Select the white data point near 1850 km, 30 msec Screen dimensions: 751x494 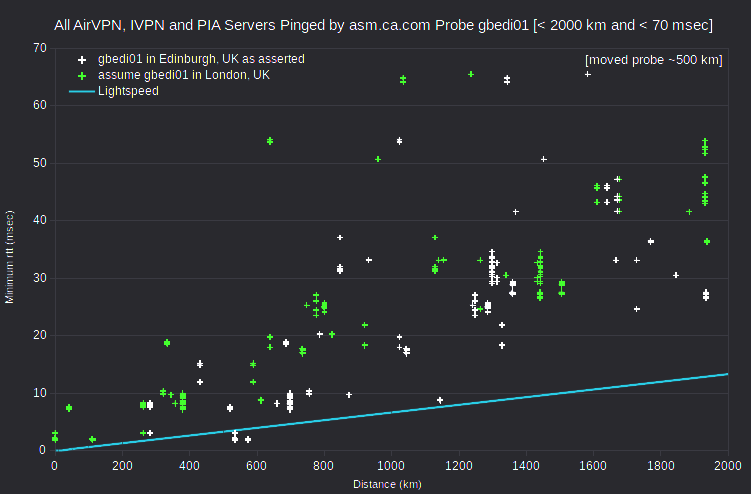676,275
